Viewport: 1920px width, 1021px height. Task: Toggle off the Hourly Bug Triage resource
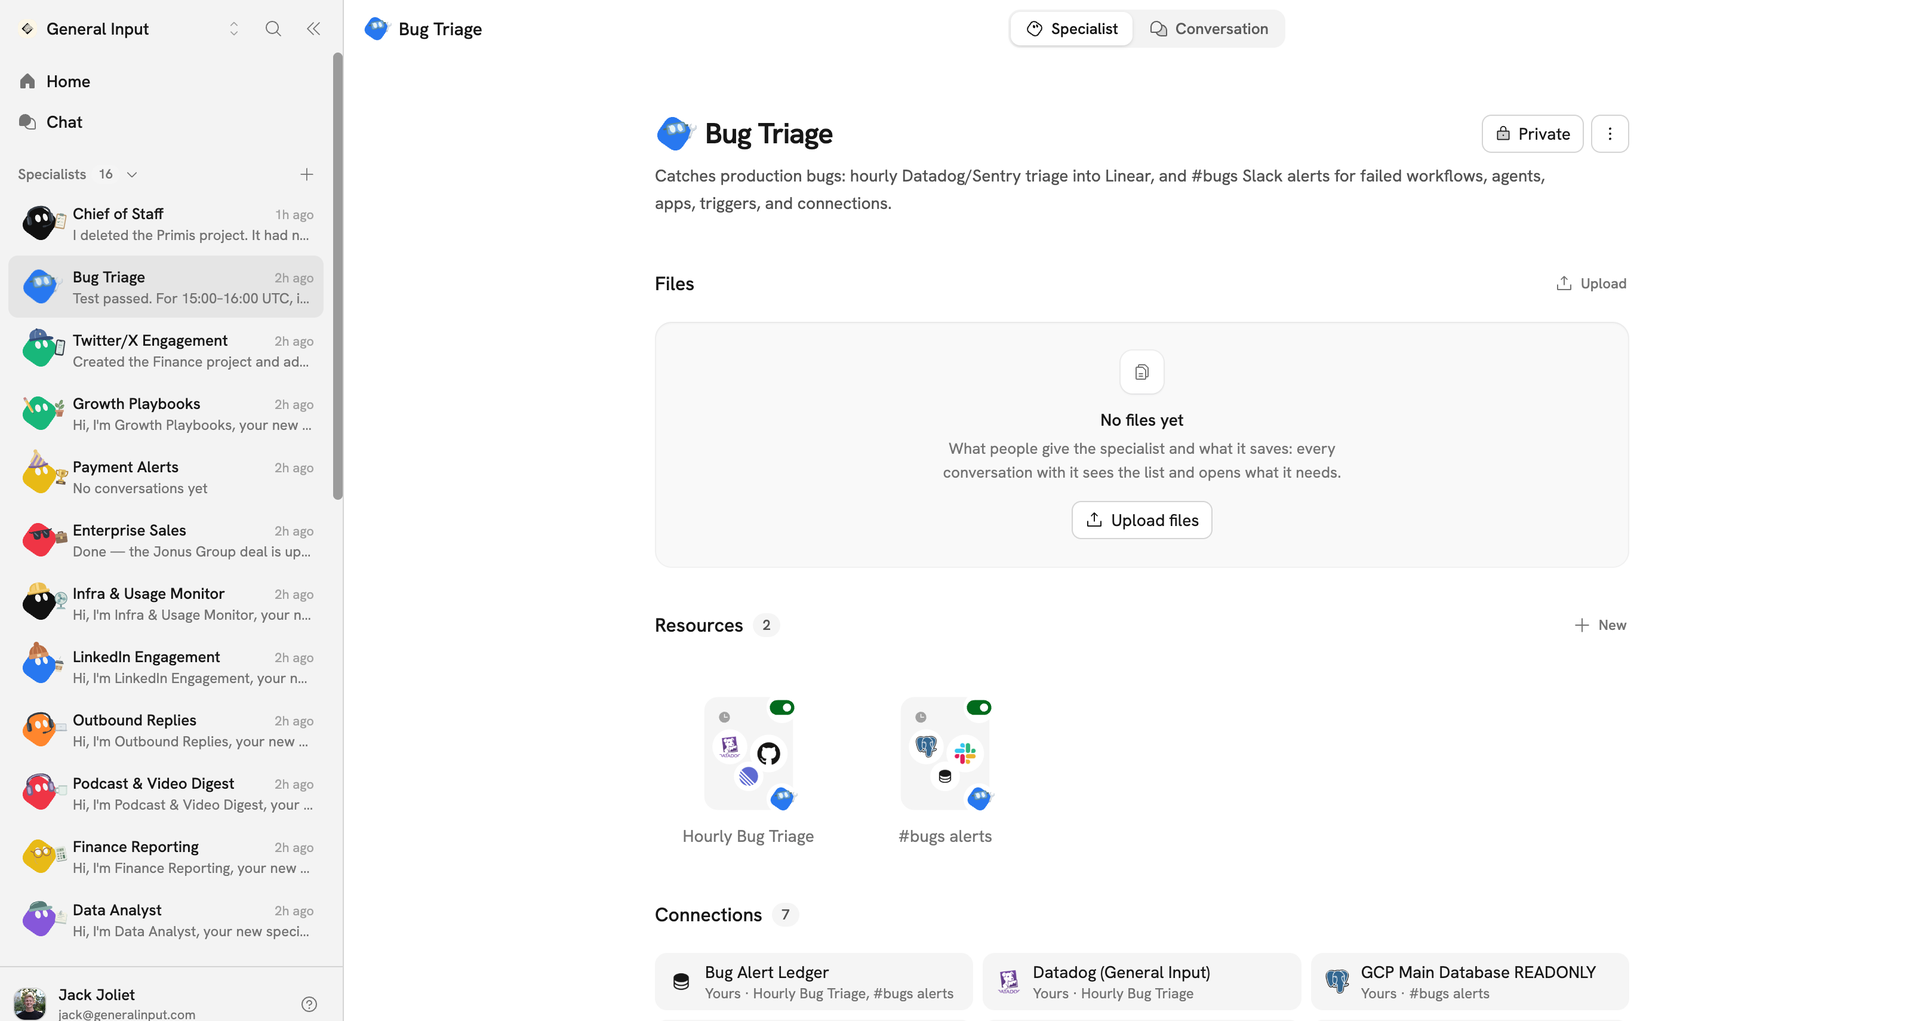pos(782,708)
